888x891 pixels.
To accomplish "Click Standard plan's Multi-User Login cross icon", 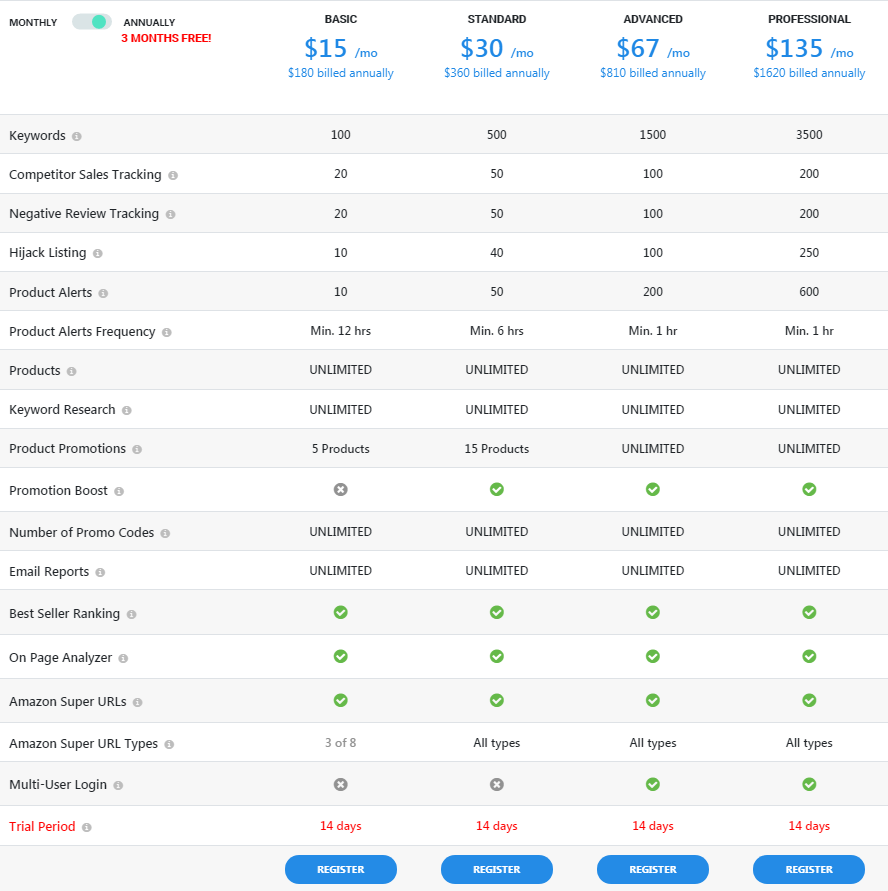I will pos(497,784).
